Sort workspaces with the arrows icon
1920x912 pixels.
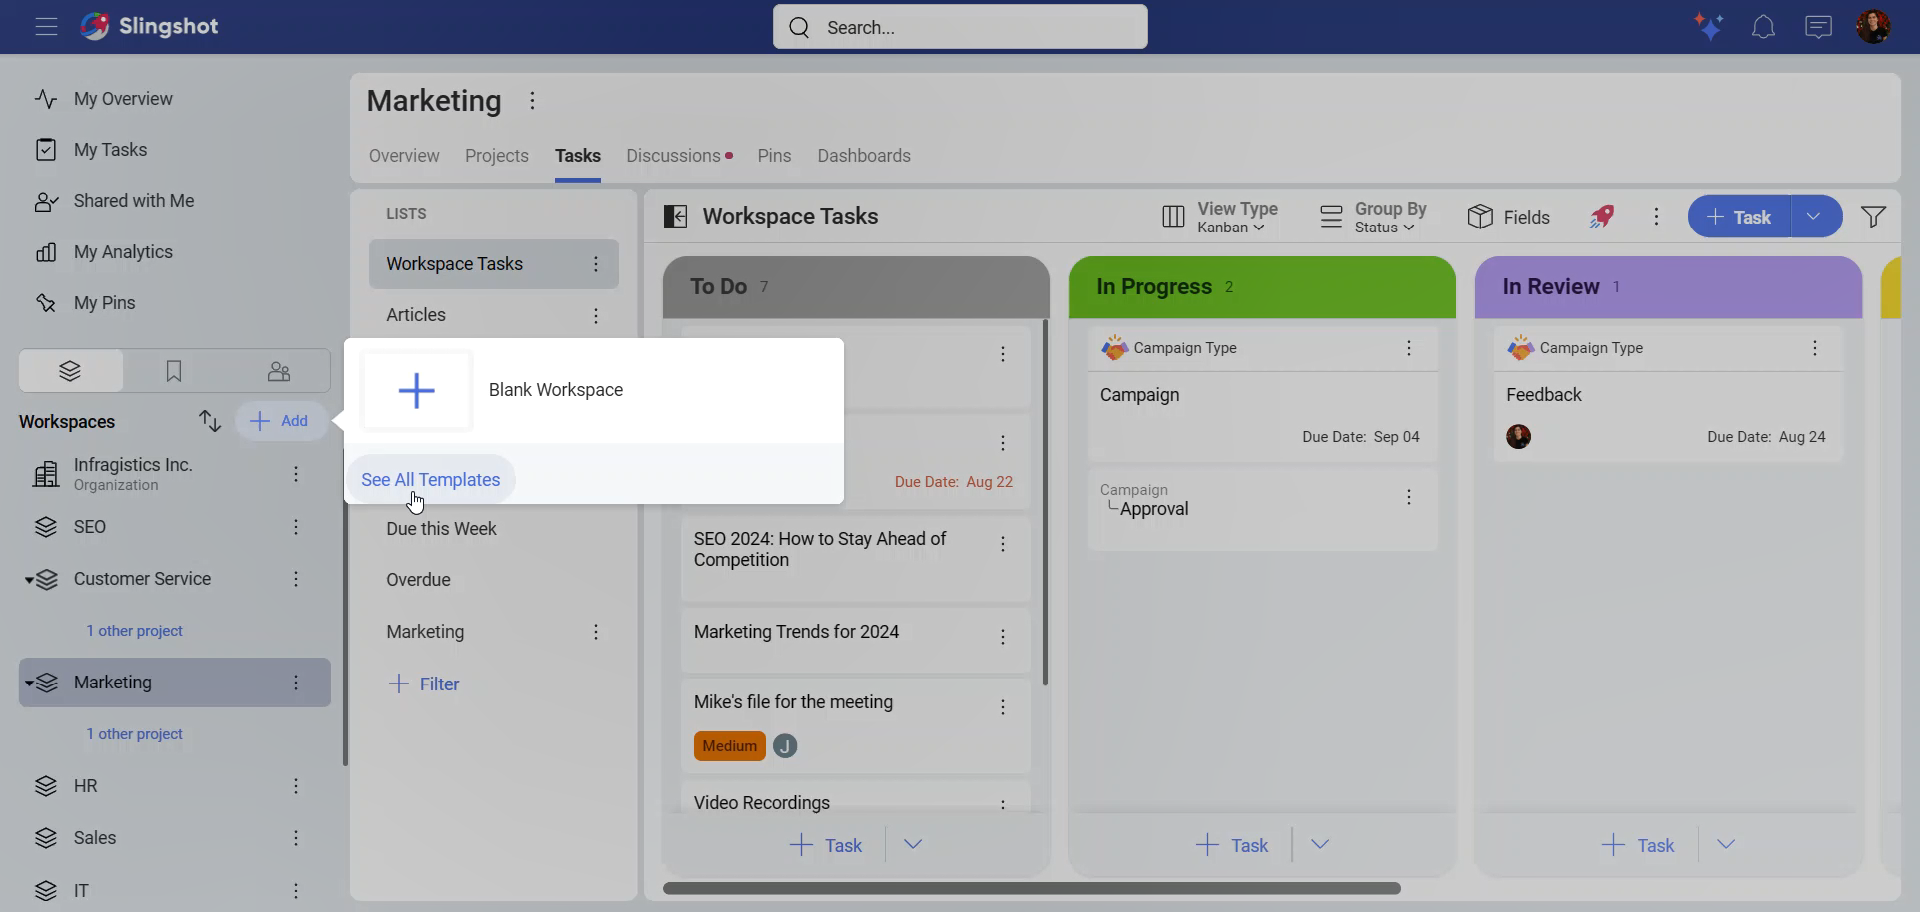click(209, 421)
